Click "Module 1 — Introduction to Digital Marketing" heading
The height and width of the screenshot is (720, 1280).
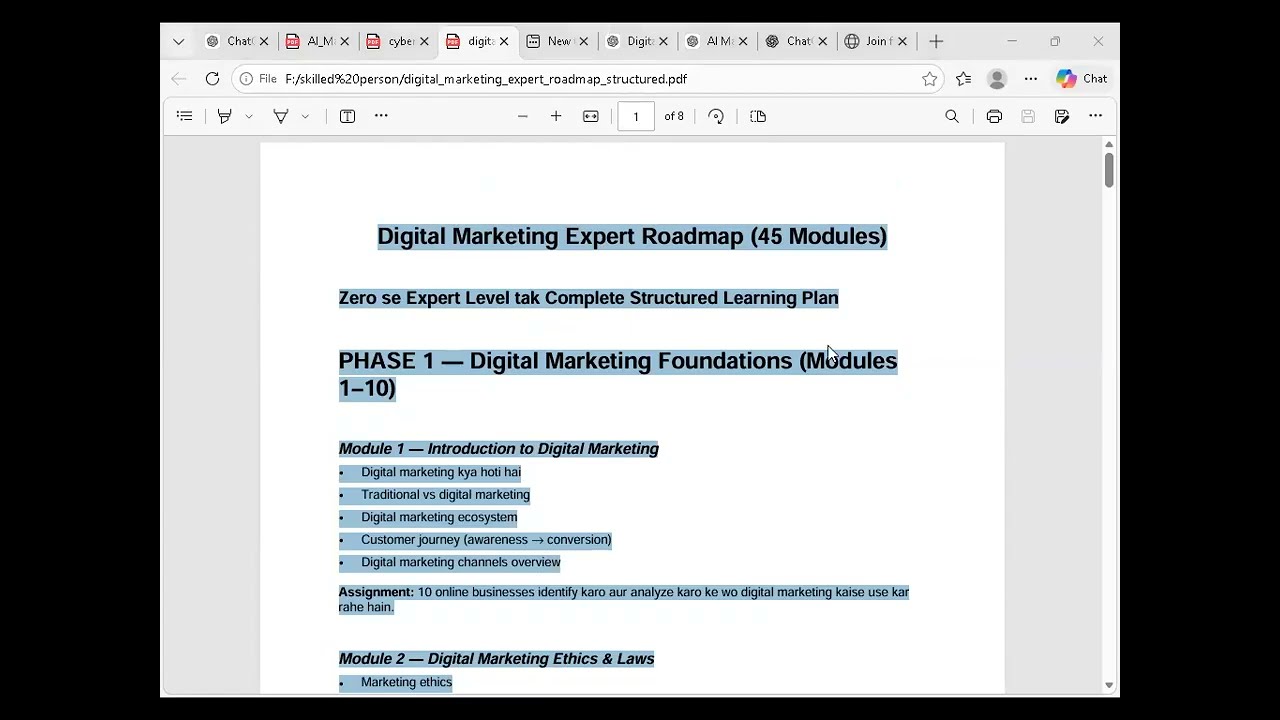click(499, 449)
